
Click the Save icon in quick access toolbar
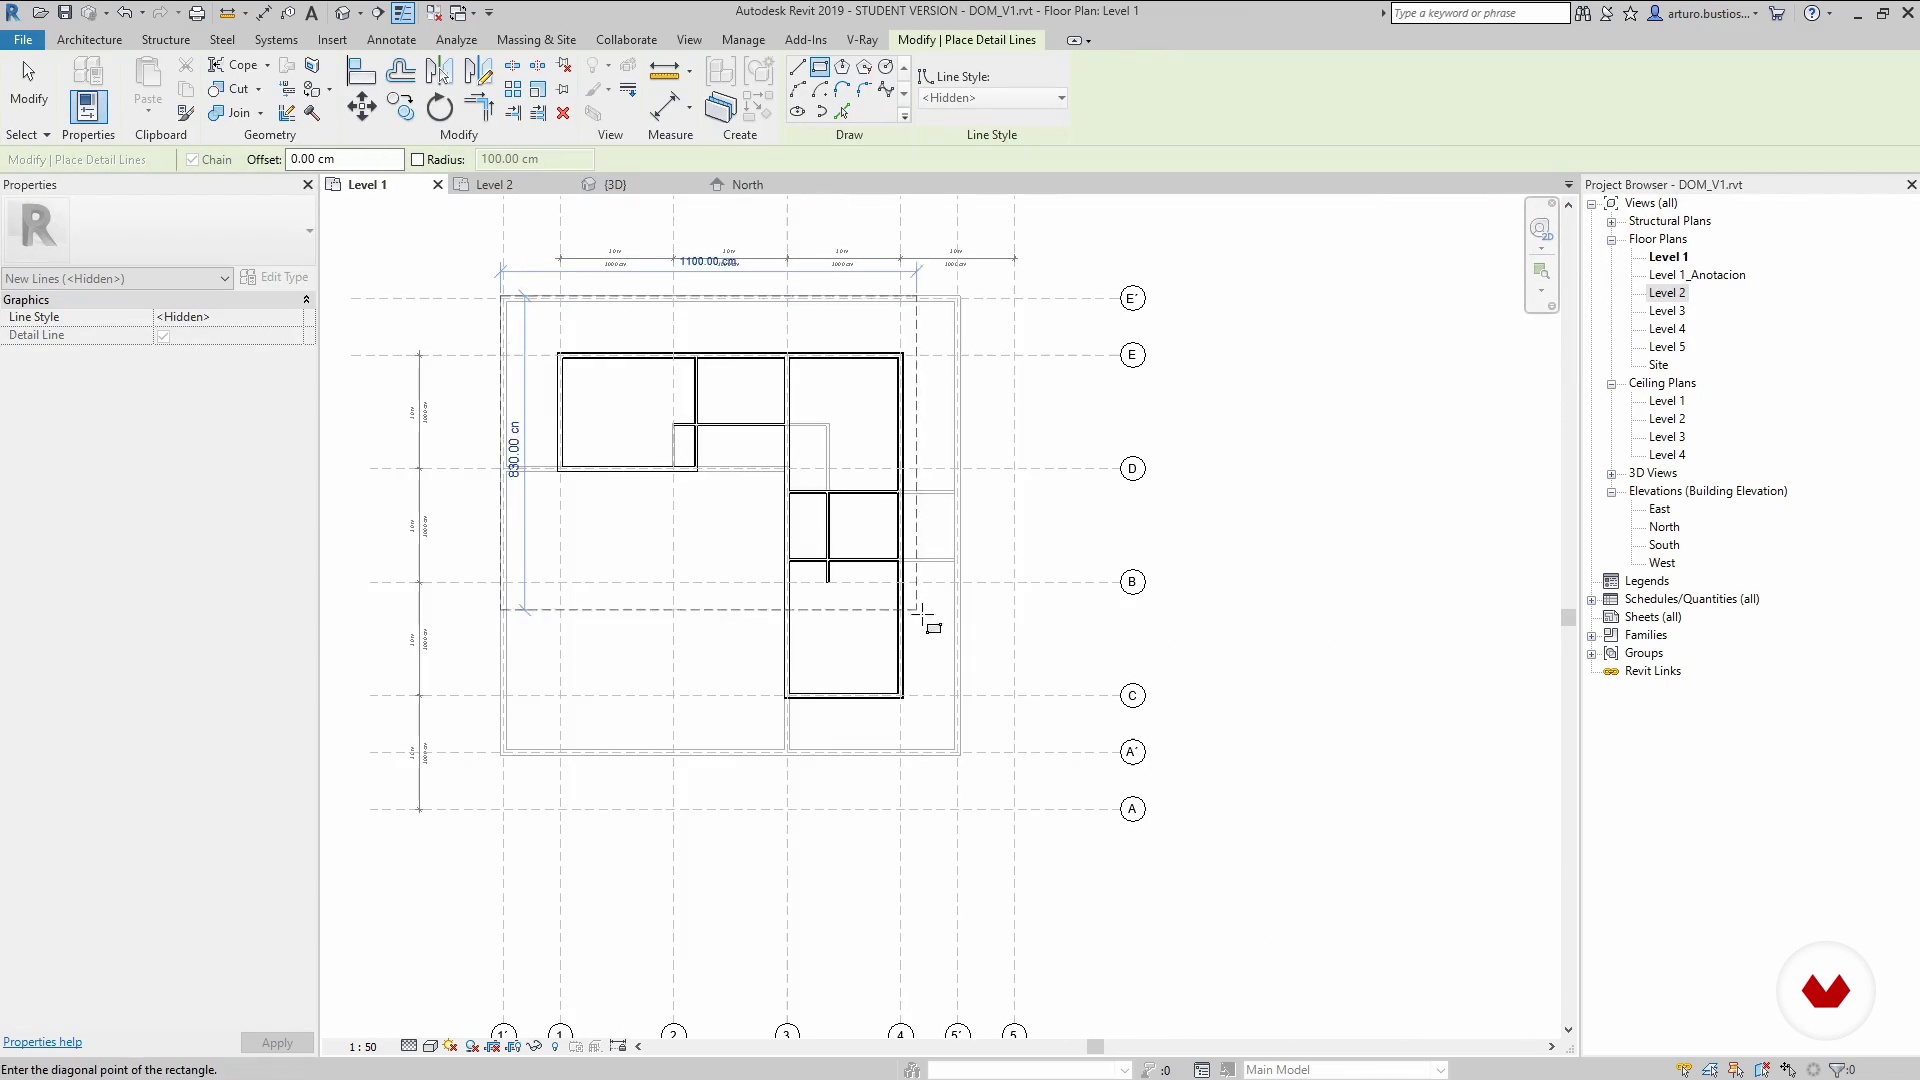point(64,13)
